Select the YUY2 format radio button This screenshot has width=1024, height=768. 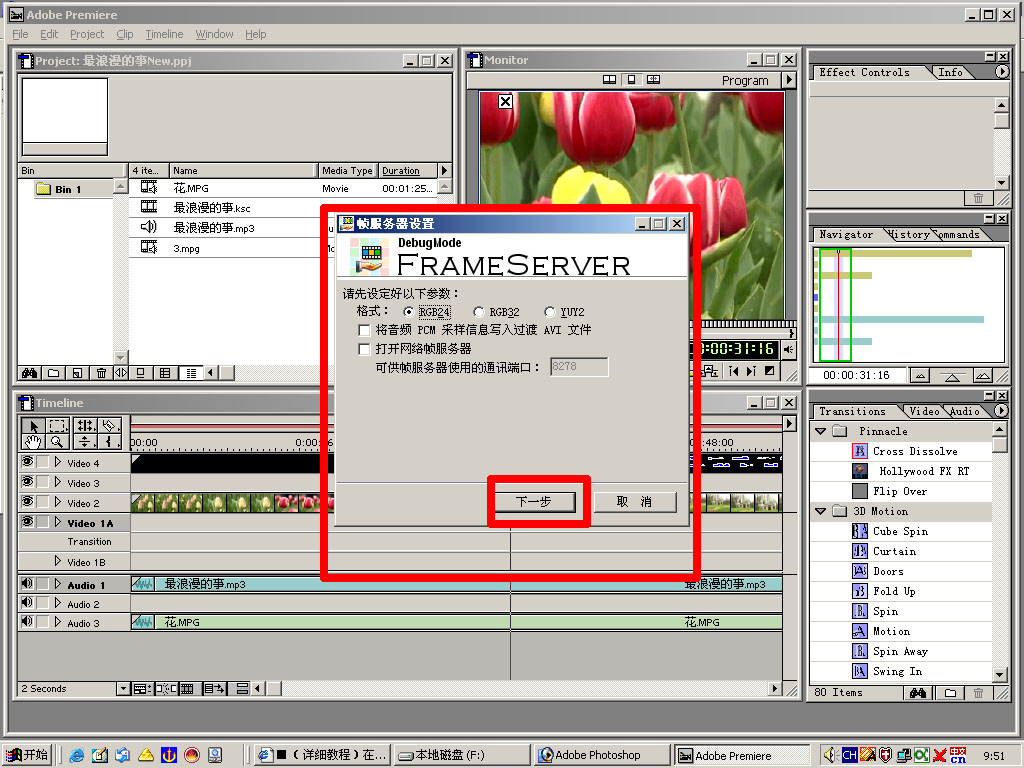[x=549, y=312]
